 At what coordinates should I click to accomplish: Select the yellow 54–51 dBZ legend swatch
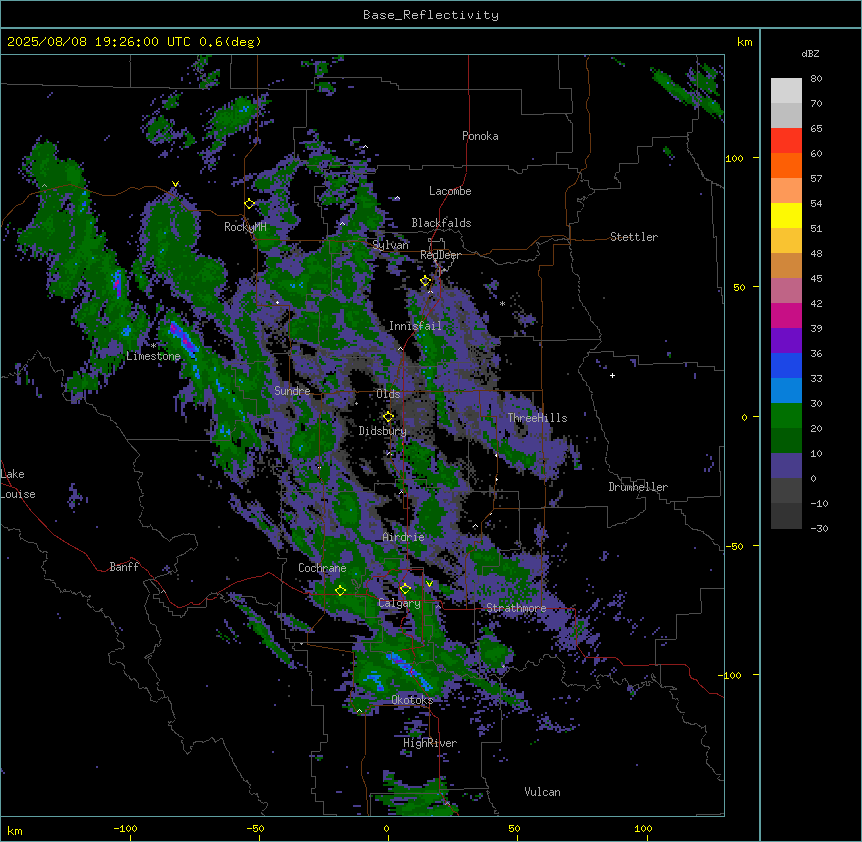[786, 216]
